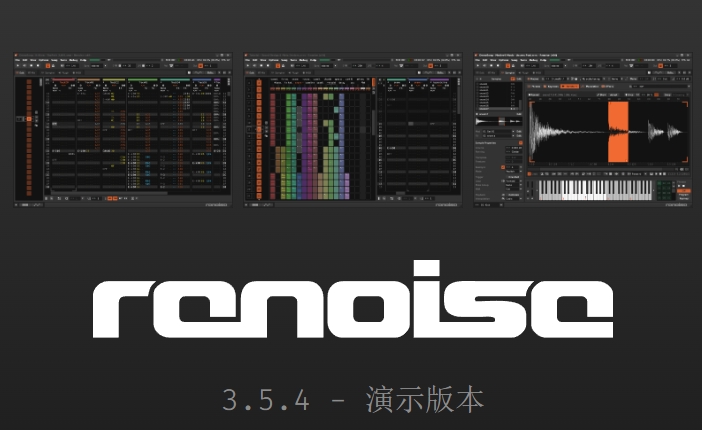Click the colorful pattern matrix screenshot thumbnail
Image resolution: width=702 pixels, height=430 pixels.
coord(353,130)
